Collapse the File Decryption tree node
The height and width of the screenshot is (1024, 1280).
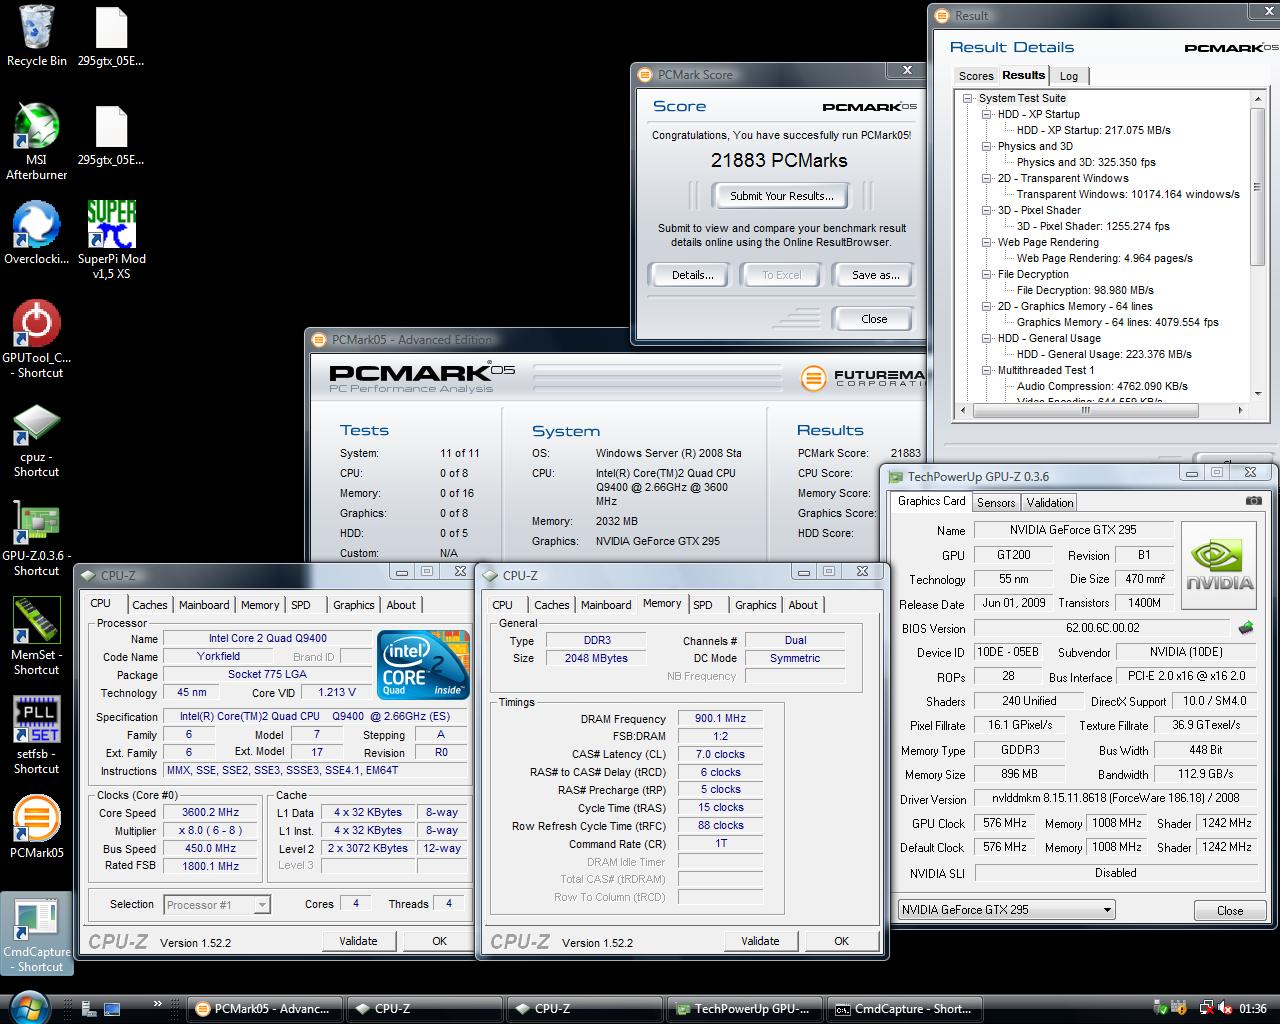(987, 274)
